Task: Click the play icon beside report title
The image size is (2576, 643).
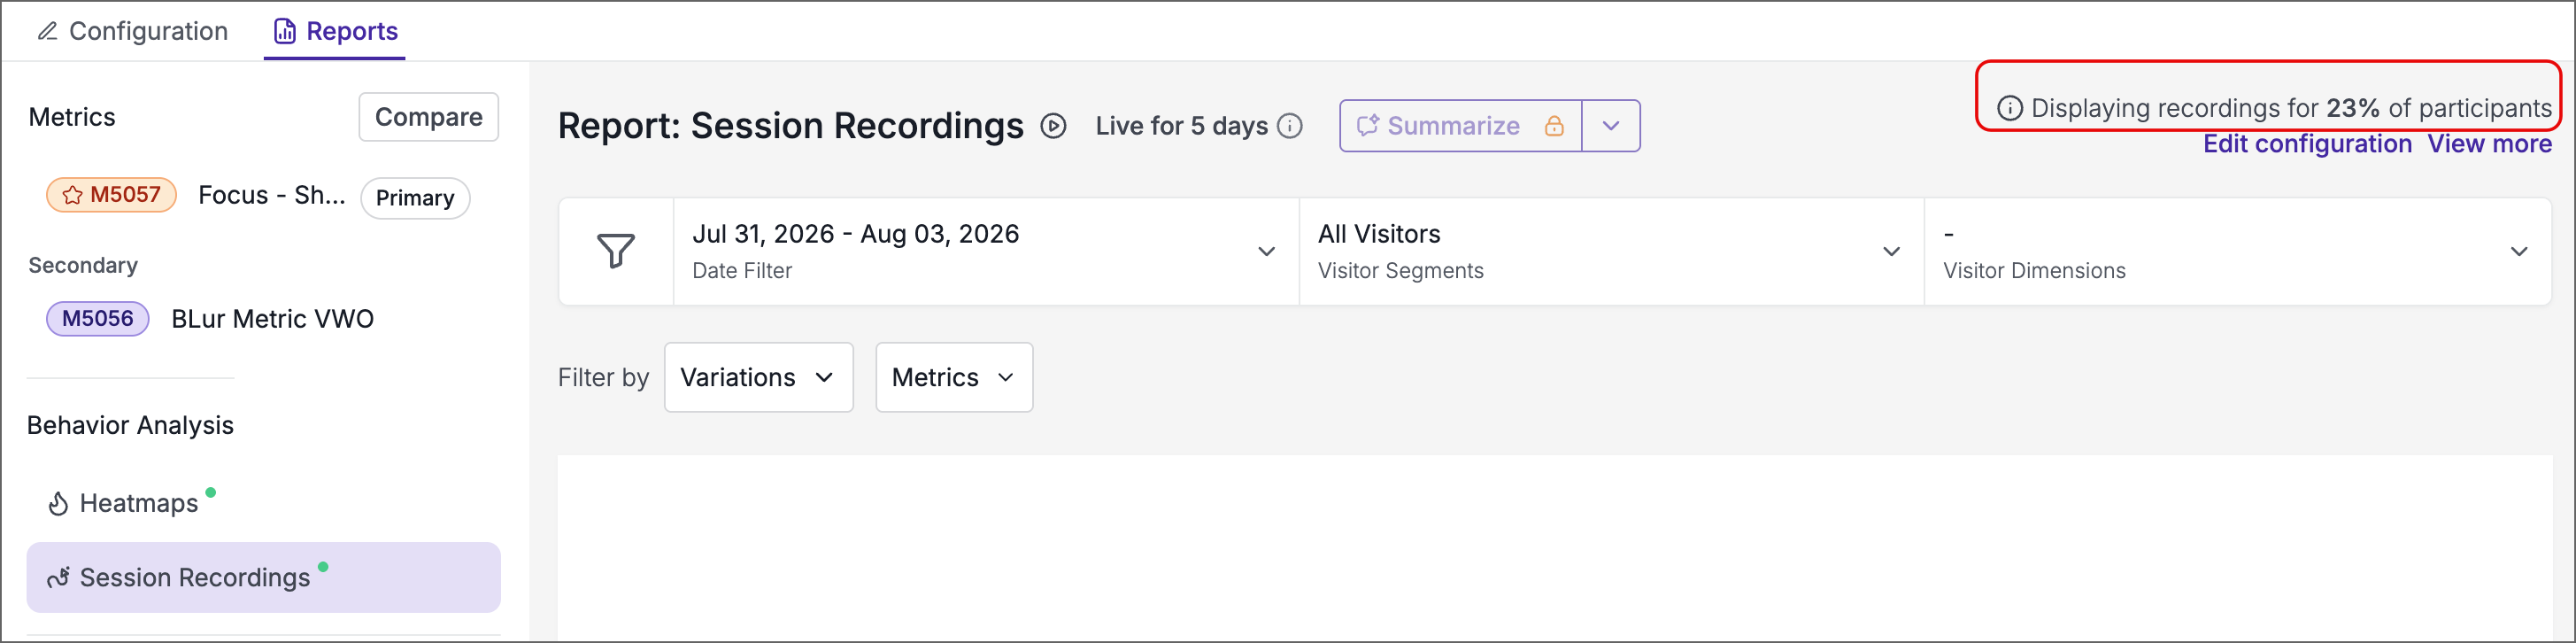Action: [x=1053, y=126]
